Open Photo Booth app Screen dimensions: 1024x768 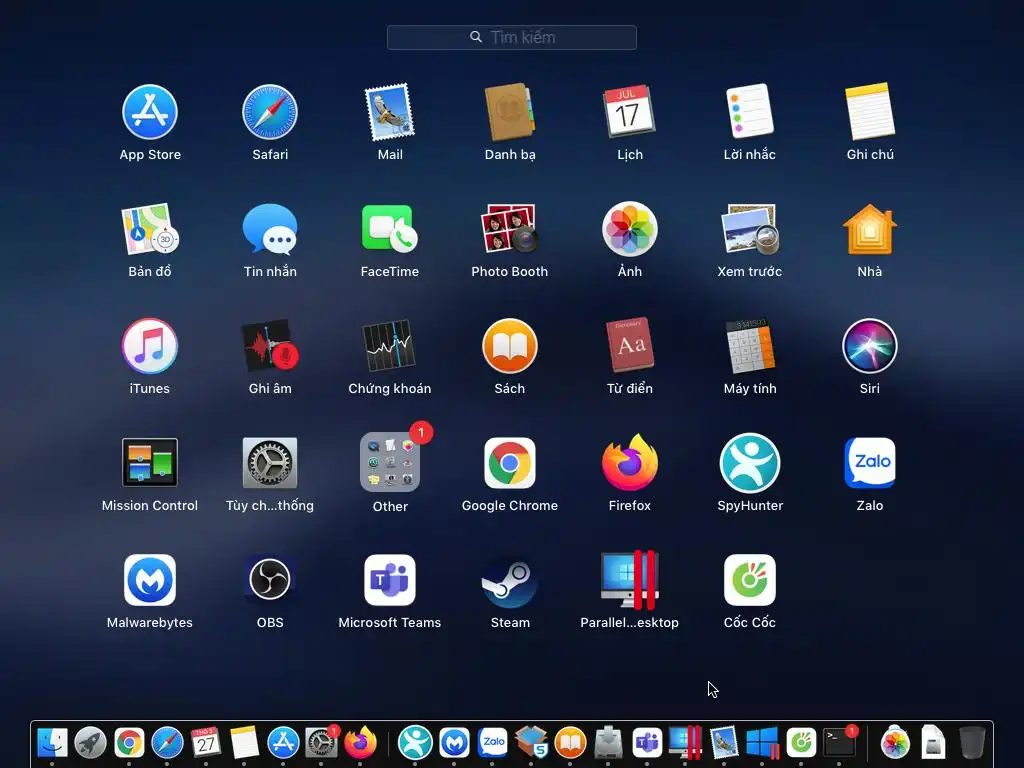pyautogui.click(x=509, y=229)
